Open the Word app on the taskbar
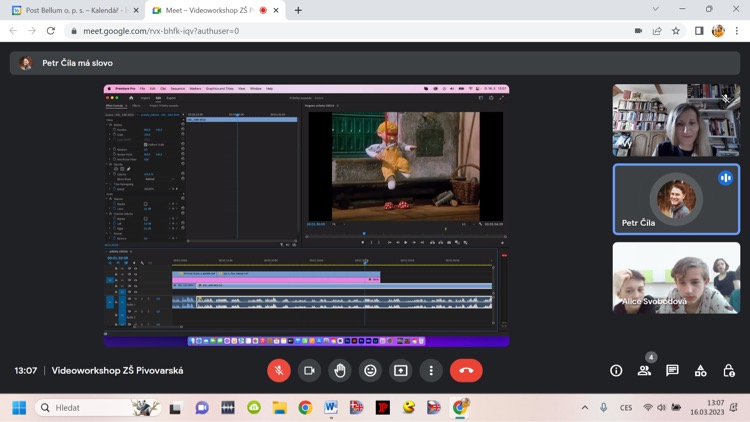 click(331, 408)
